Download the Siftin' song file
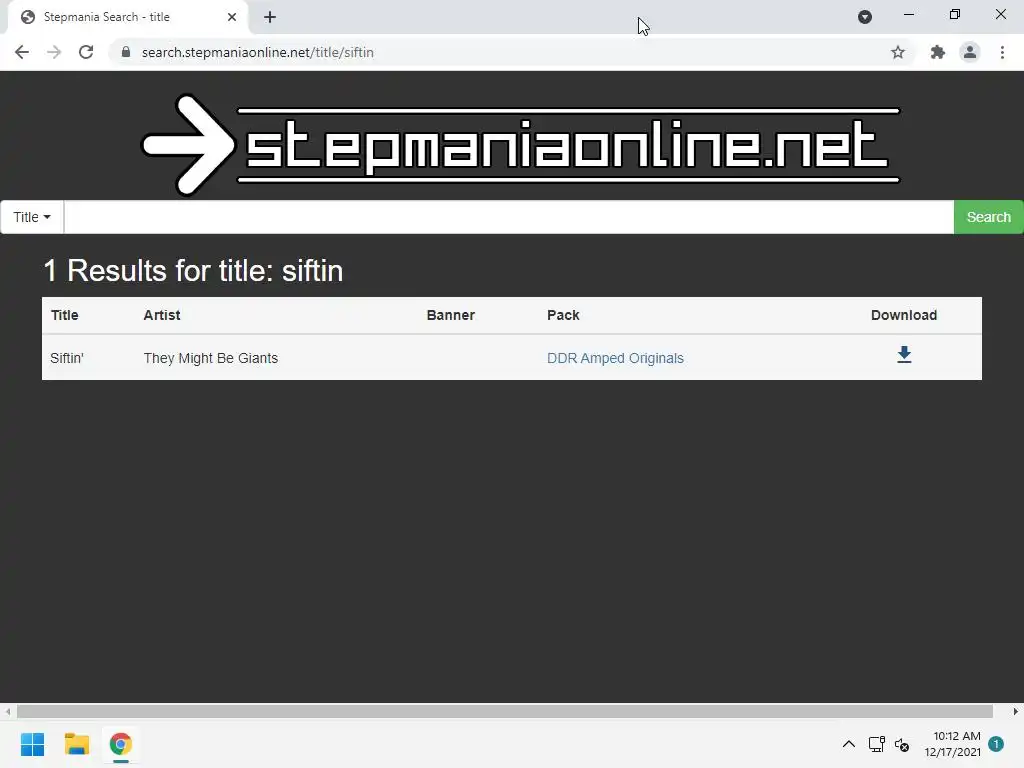Image resolution: width=1024 pixels, height=768 pixels. 904,355
